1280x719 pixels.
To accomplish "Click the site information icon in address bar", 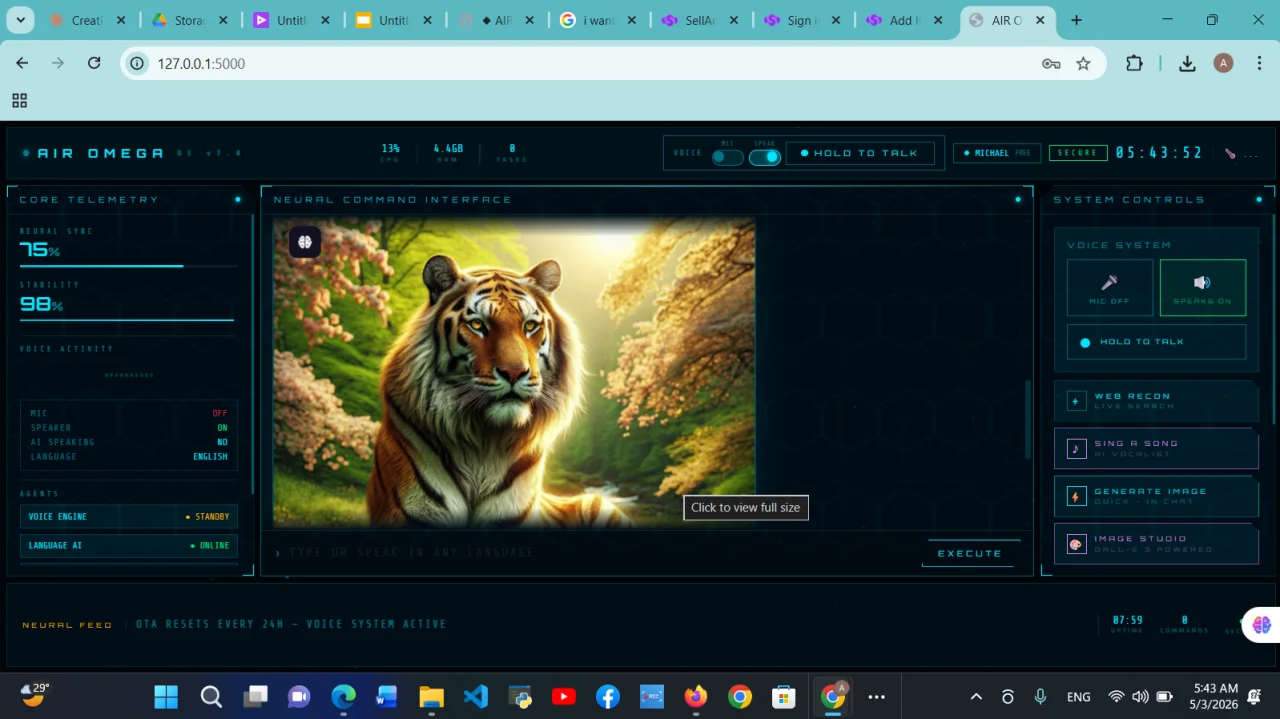I will [138, 63].
